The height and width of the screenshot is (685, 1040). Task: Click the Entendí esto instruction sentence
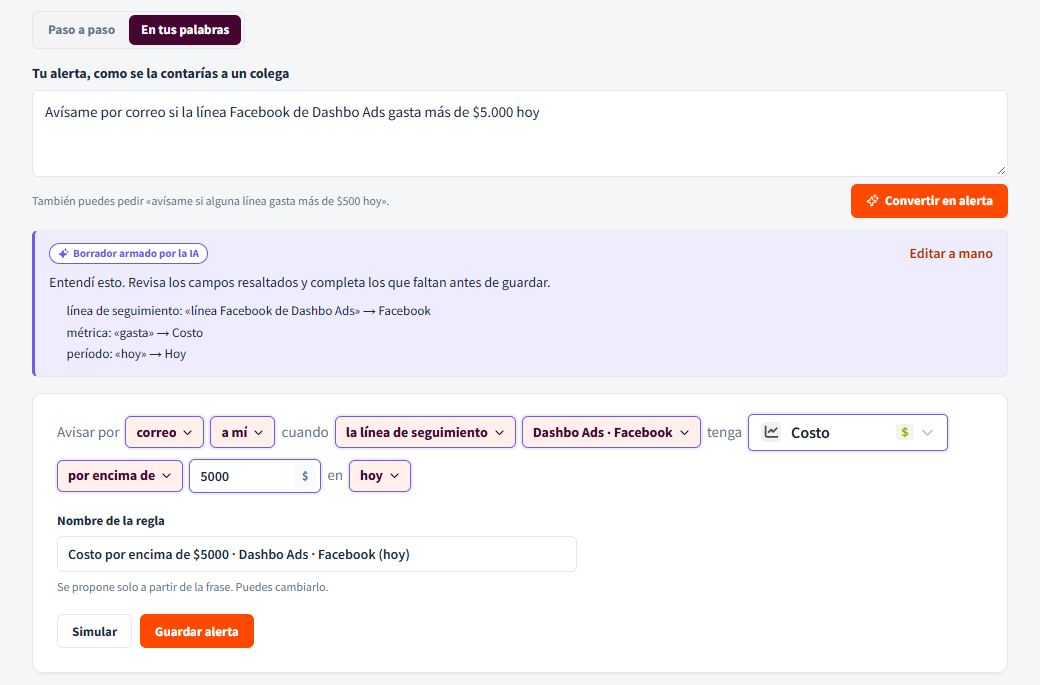click(x=300, y=282)
